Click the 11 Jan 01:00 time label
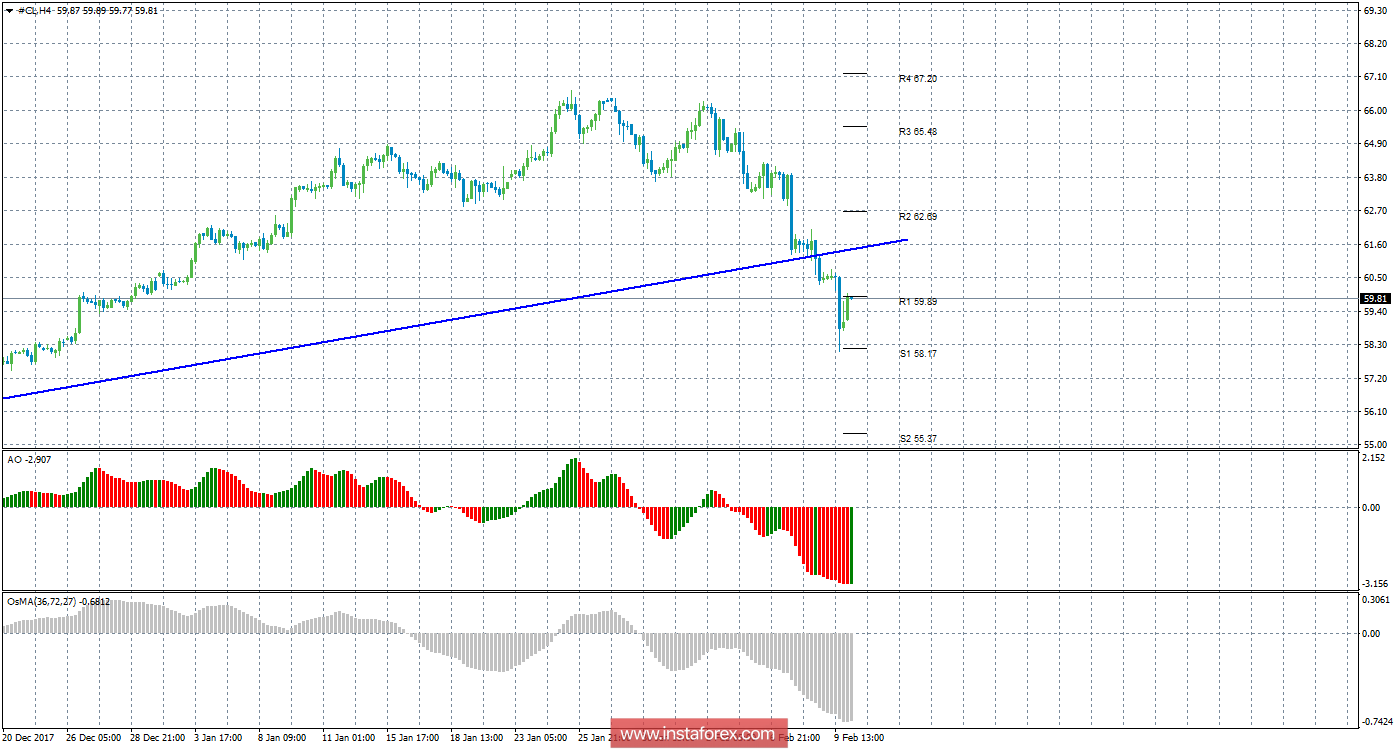Viewport: 1398px width, 749px height. pos(348,738)
